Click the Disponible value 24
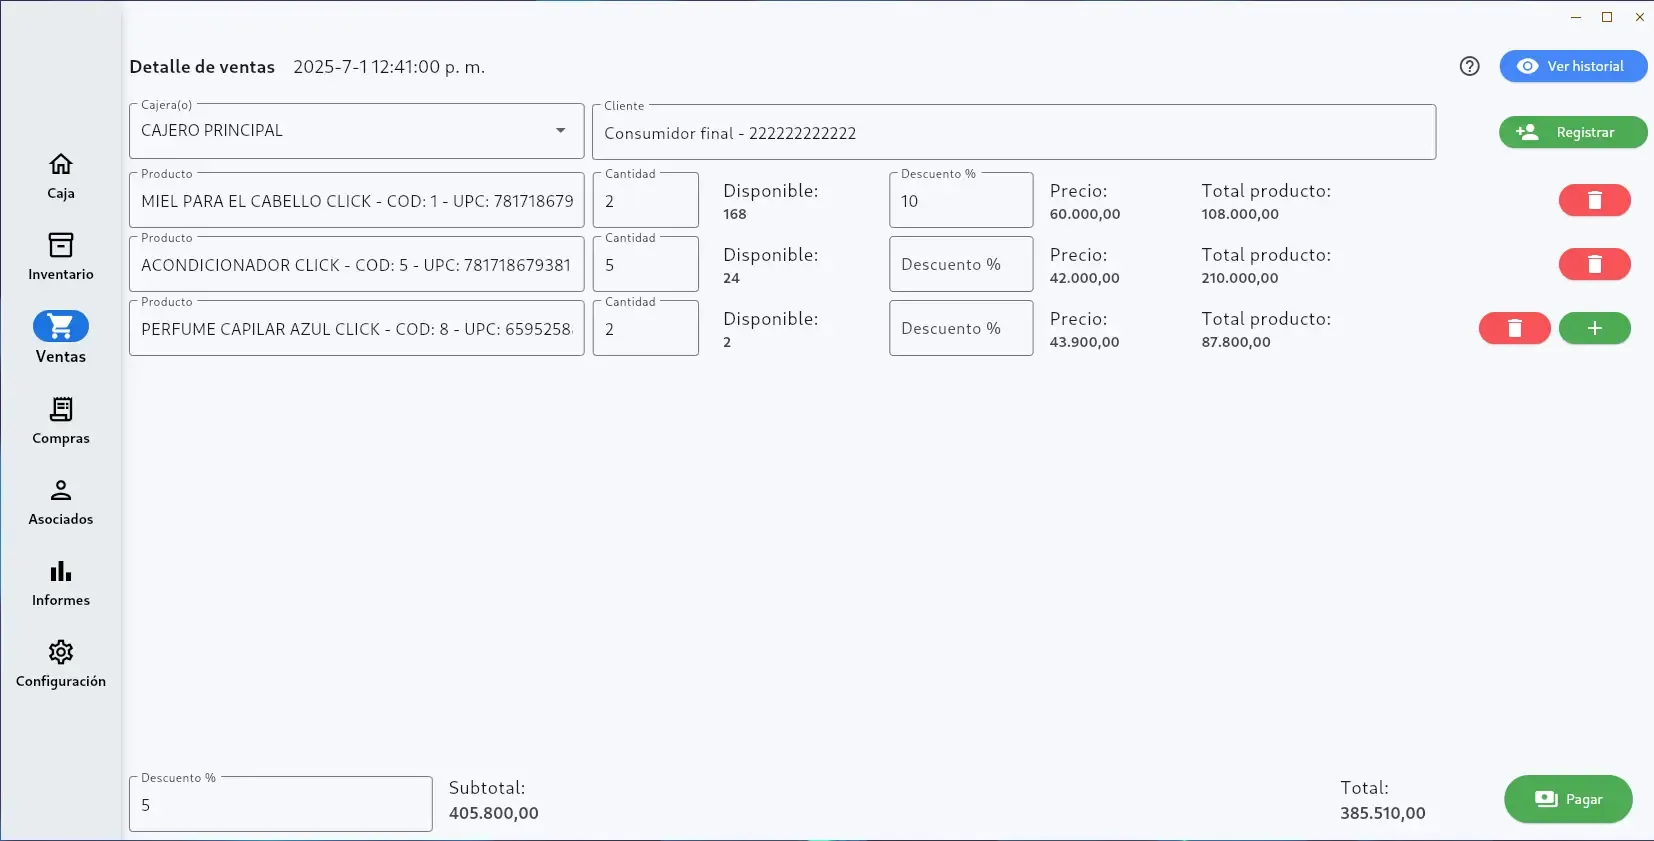This screenshot has width=1654, height=841. 732,278
